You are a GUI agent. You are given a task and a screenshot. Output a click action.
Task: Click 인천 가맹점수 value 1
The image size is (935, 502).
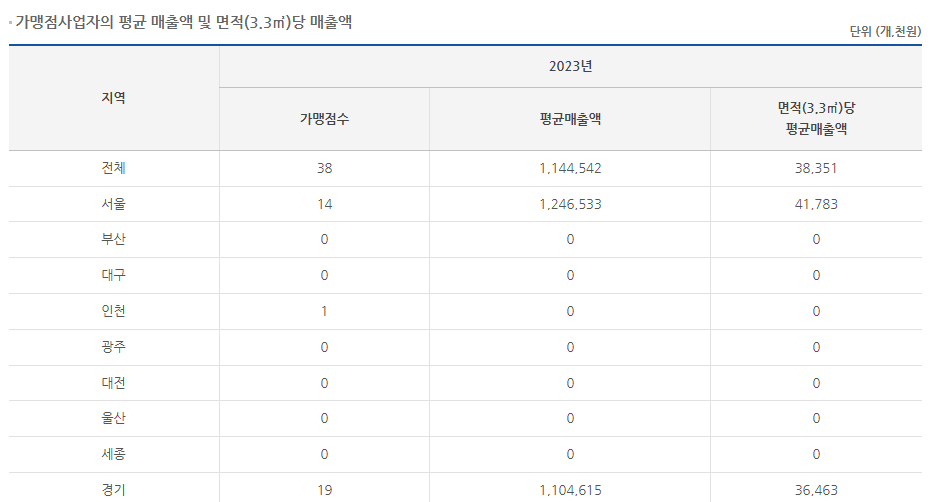click(x=324, y=311)
